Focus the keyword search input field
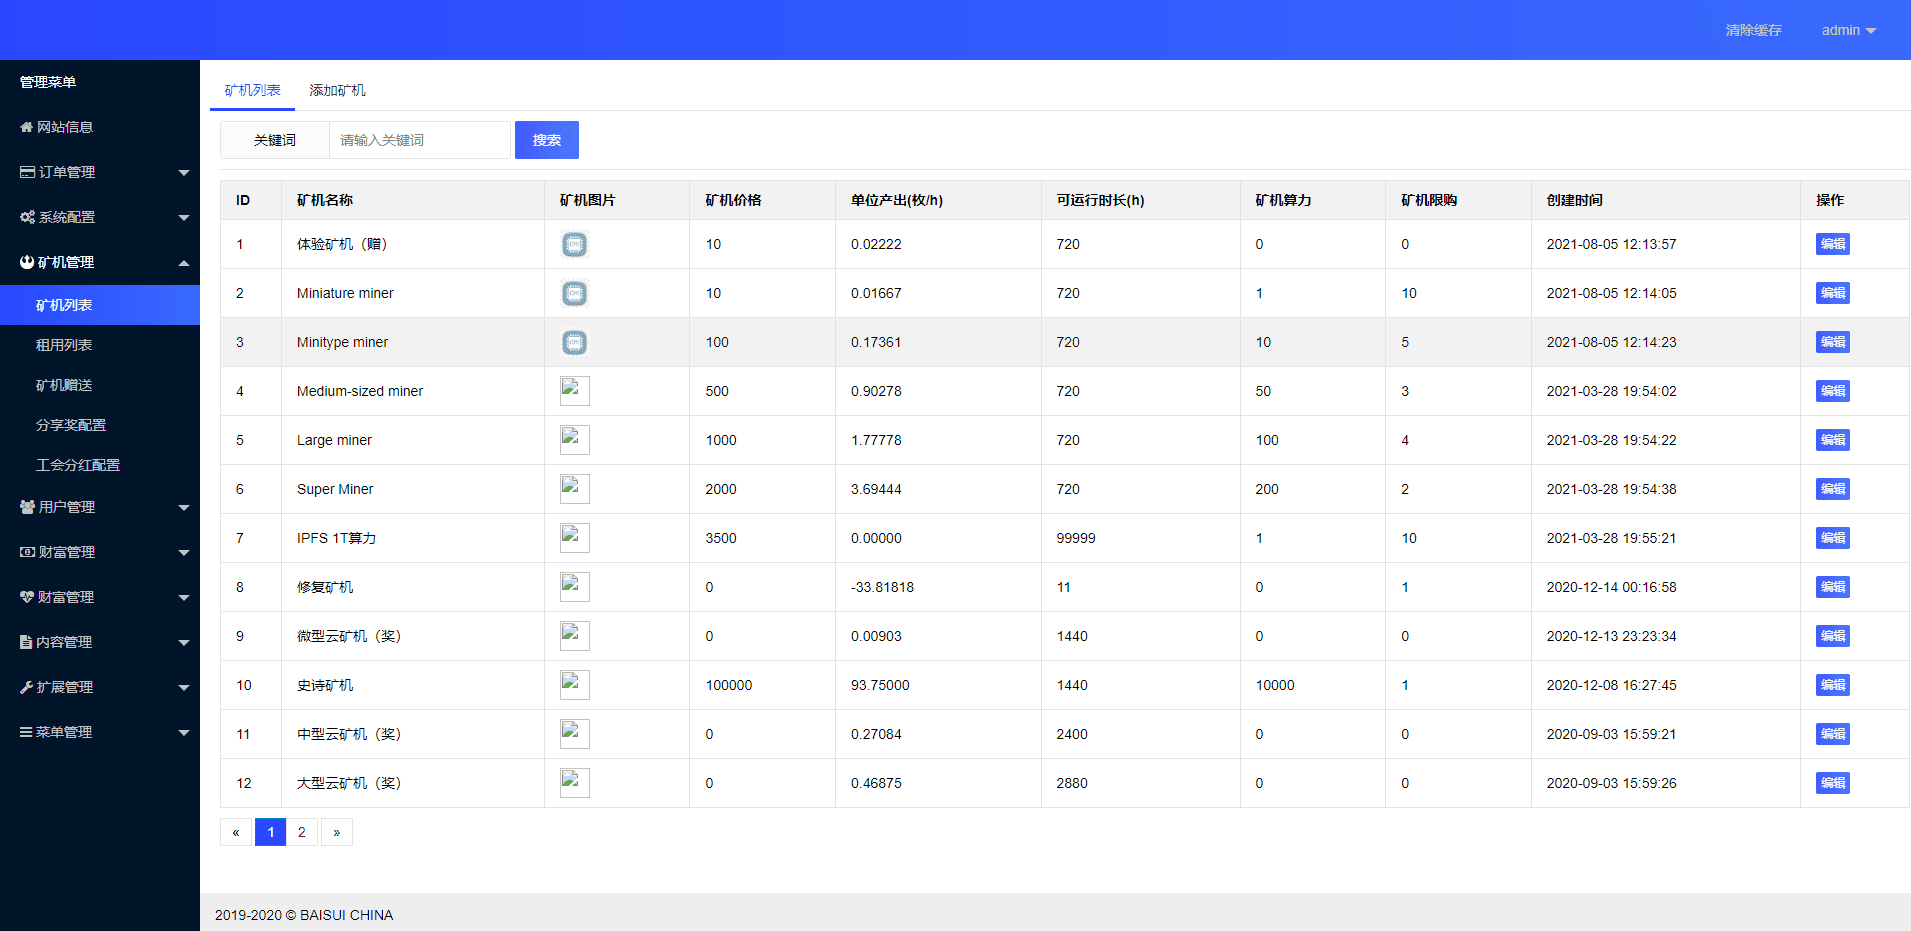This screenshot has width=1911, height=931. (419, 140)
